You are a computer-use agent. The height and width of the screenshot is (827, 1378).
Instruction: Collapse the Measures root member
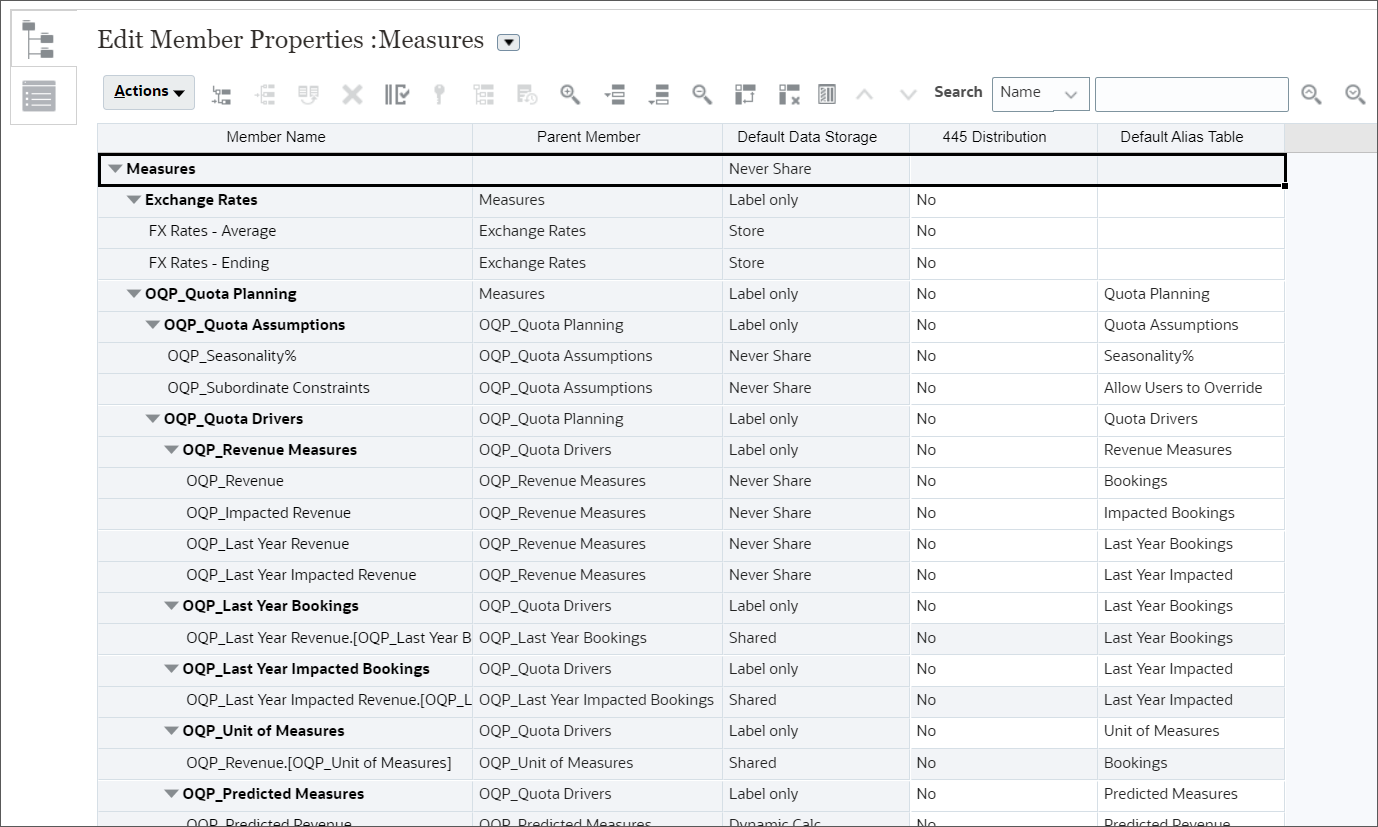115,168
